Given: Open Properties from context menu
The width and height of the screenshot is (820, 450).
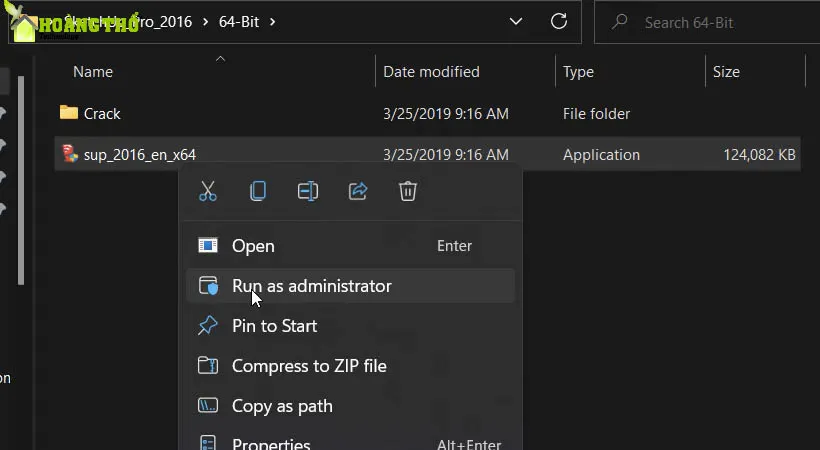Looking at the screenshot, I should tap(350, 442).
